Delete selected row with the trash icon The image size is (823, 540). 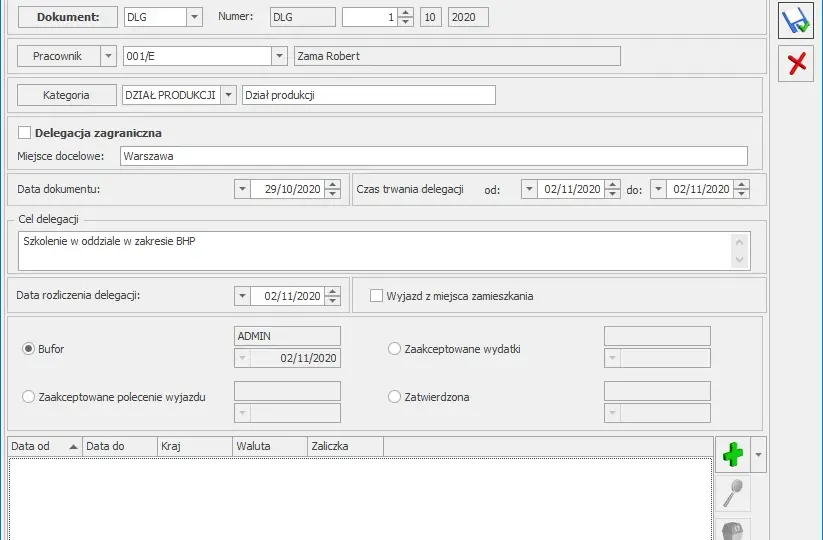pos(733,529)
